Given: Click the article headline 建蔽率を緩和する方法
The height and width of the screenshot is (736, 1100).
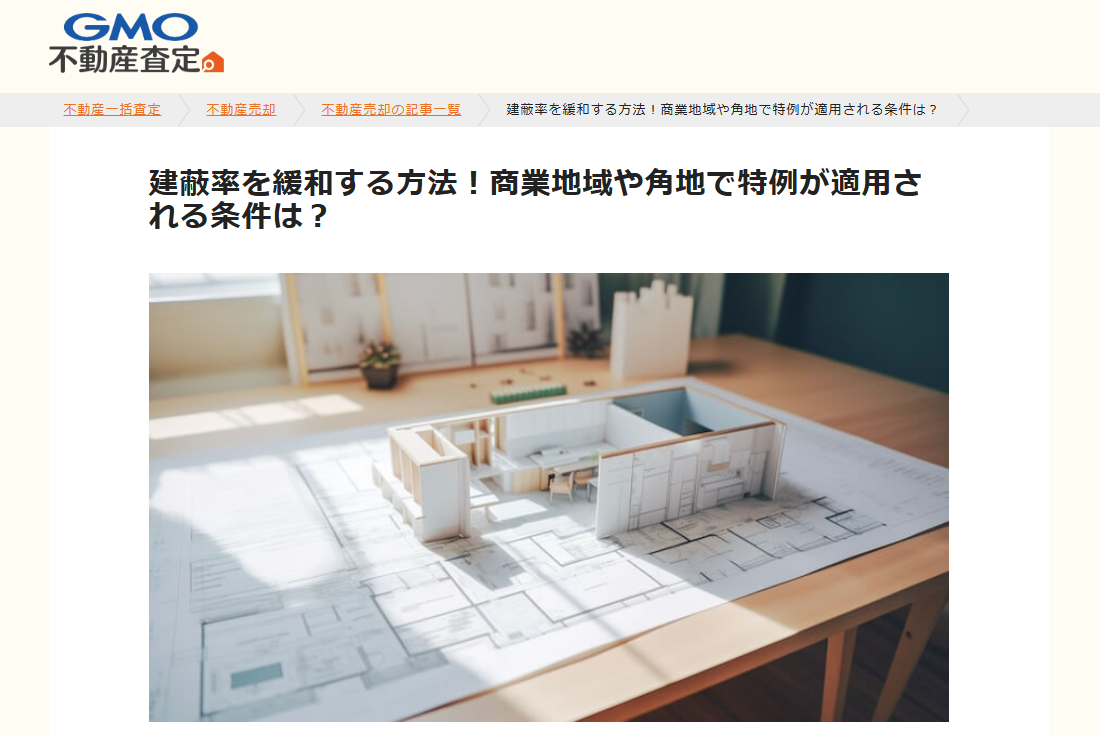Looking at the screenshot, I should point(535,199).
